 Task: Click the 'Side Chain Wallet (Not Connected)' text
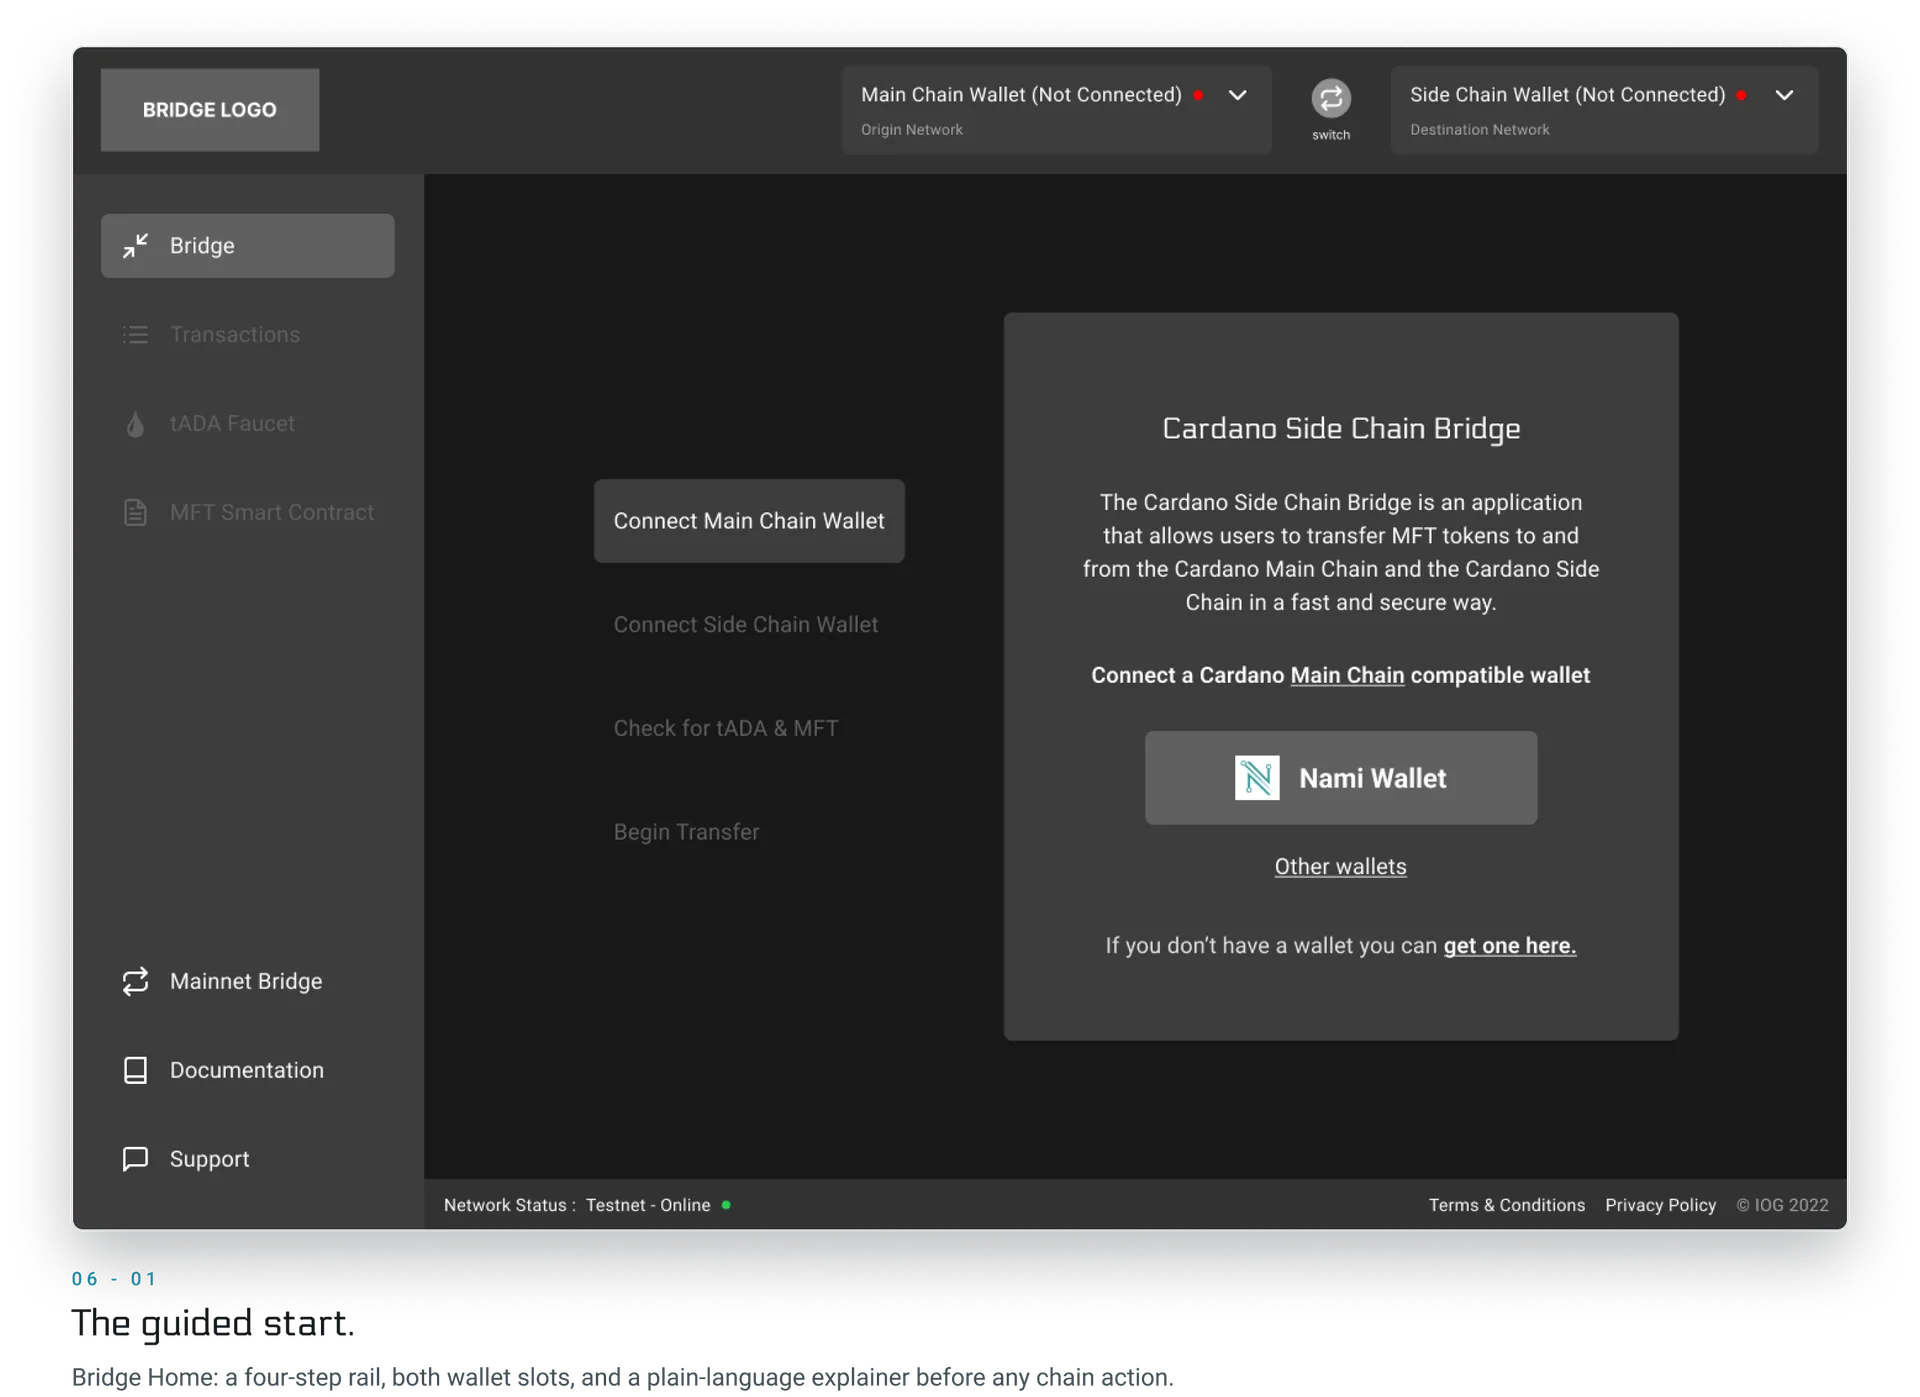1568,95
